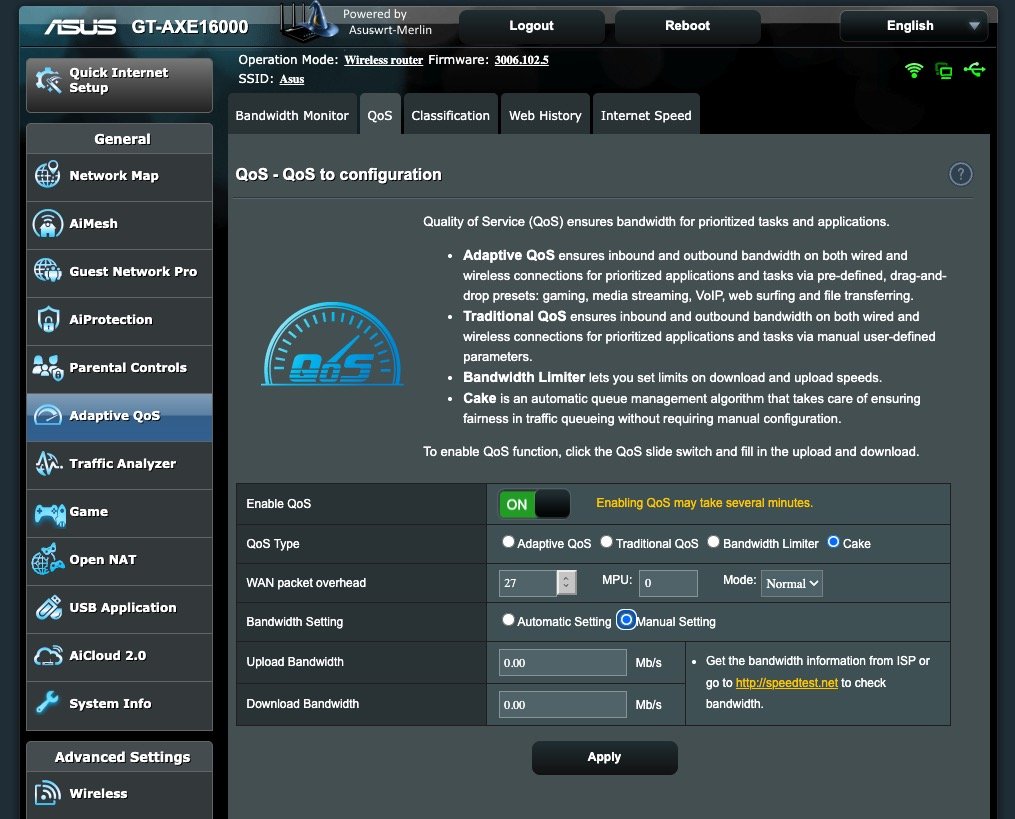Open the English language dropdown
Viewport: 1015px width, 819px height.
(919, 26)
